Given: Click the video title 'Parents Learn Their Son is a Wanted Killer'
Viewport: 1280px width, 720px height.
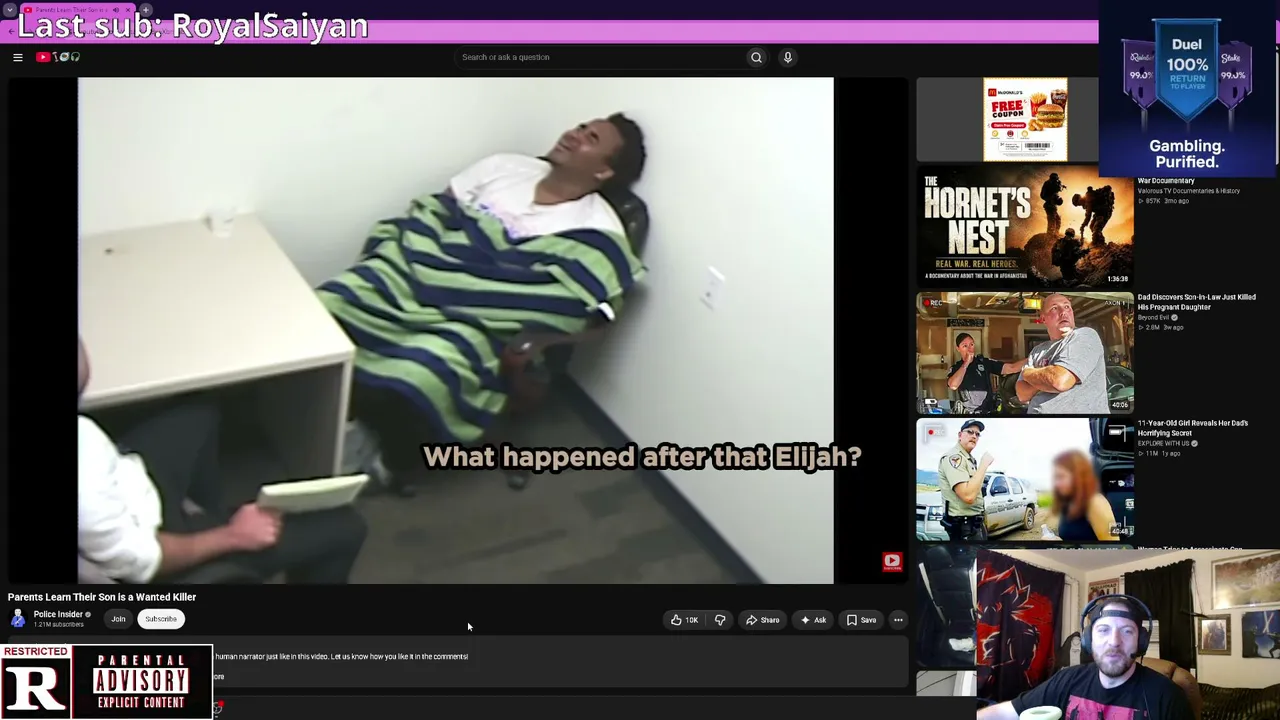Looking at the screenshot, I should click(x=102, y=597).
